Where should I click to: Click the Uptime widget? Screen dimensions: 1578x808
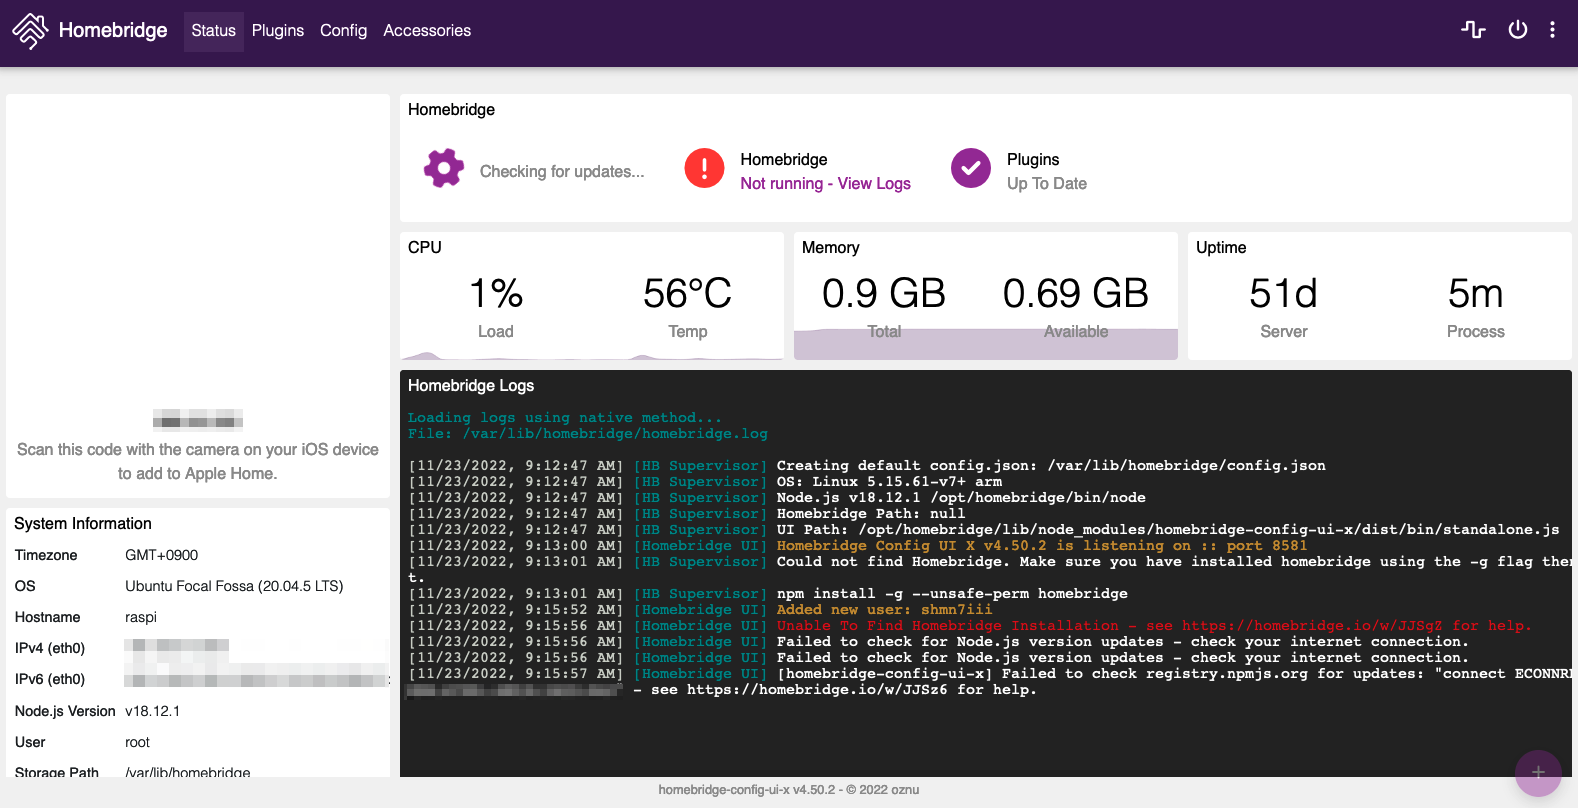1379,300
